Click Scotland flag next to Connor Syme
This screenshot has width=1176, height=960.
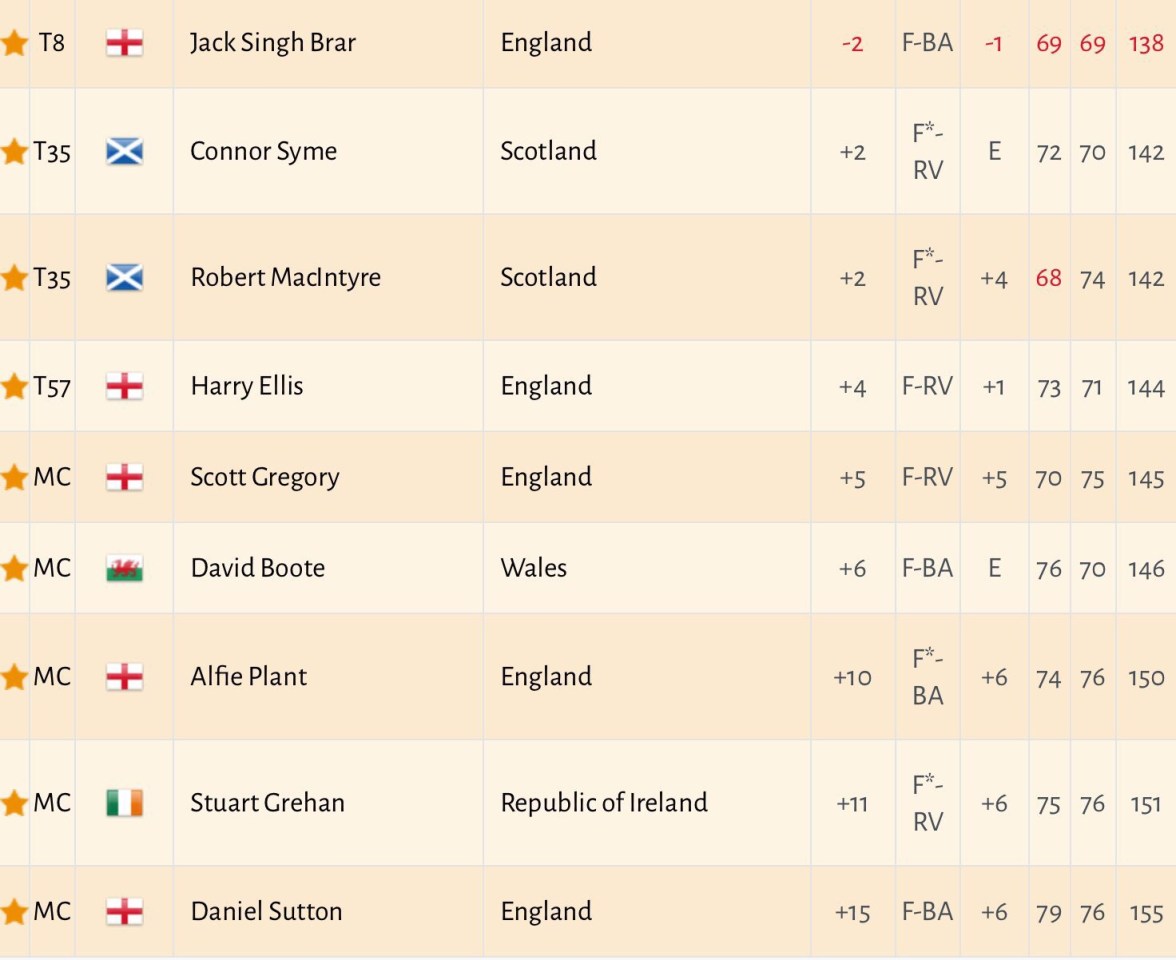125,152
